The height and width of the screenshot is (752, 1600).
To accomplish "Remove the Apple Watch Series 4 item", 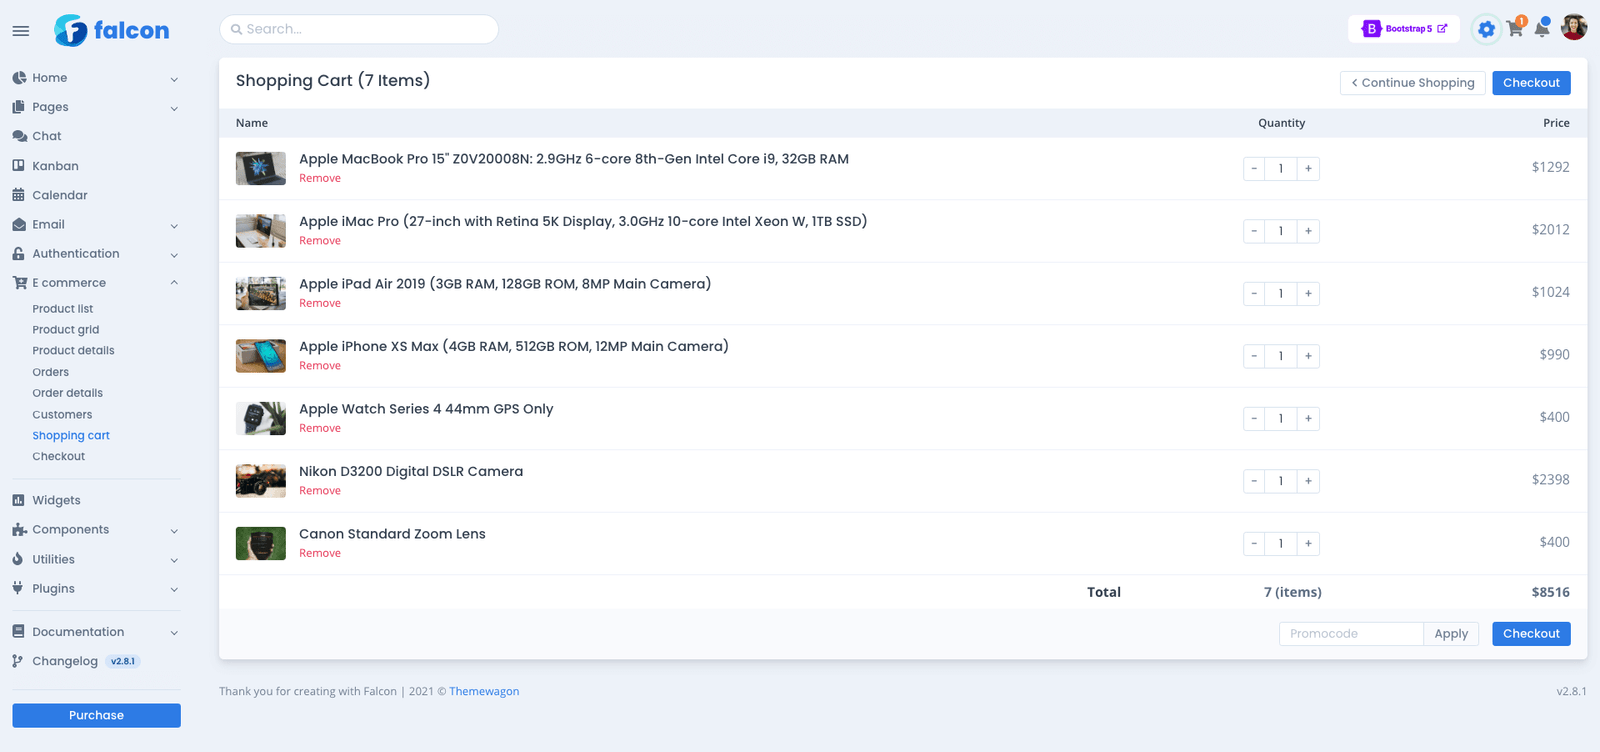I will (x=320, y=428).
